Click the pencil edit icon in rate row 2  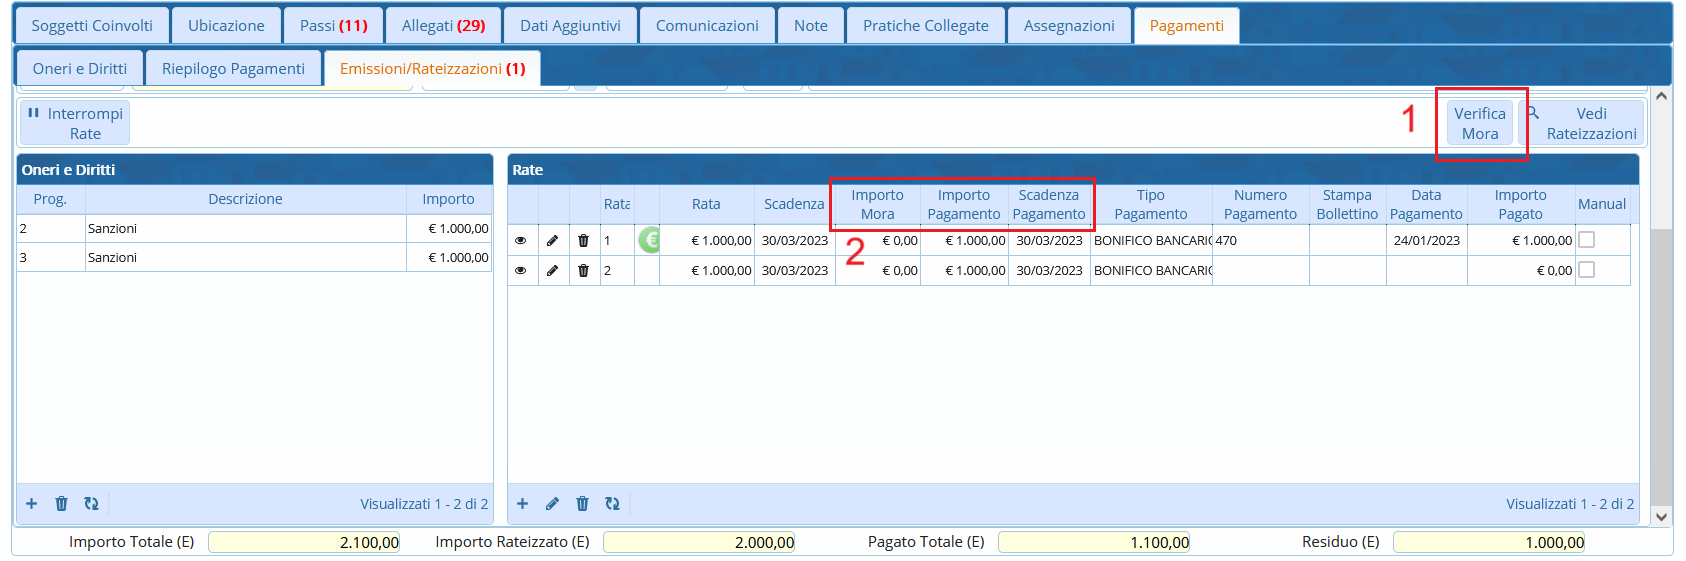point(552,270)
